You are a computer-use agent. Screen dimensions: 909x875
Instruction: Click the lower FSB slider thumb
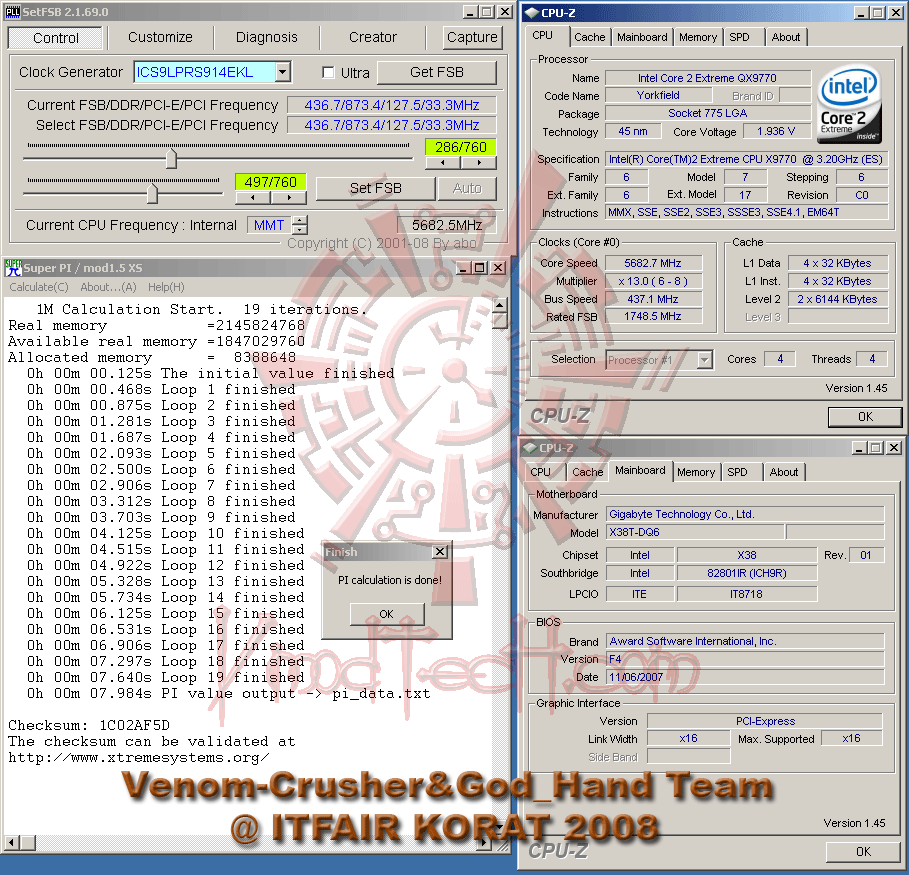152,193
